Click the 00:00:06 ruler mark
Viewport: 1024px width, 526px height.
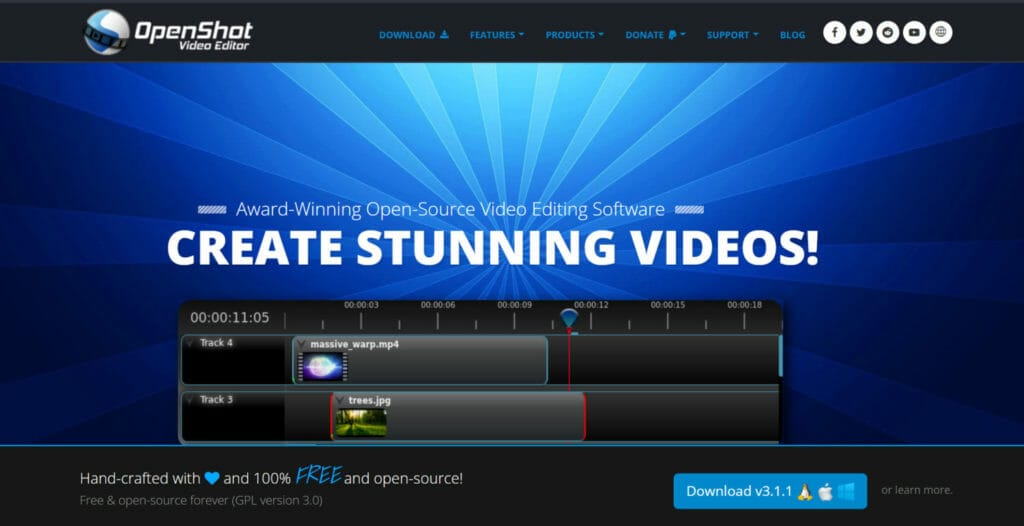pos(438,305)
